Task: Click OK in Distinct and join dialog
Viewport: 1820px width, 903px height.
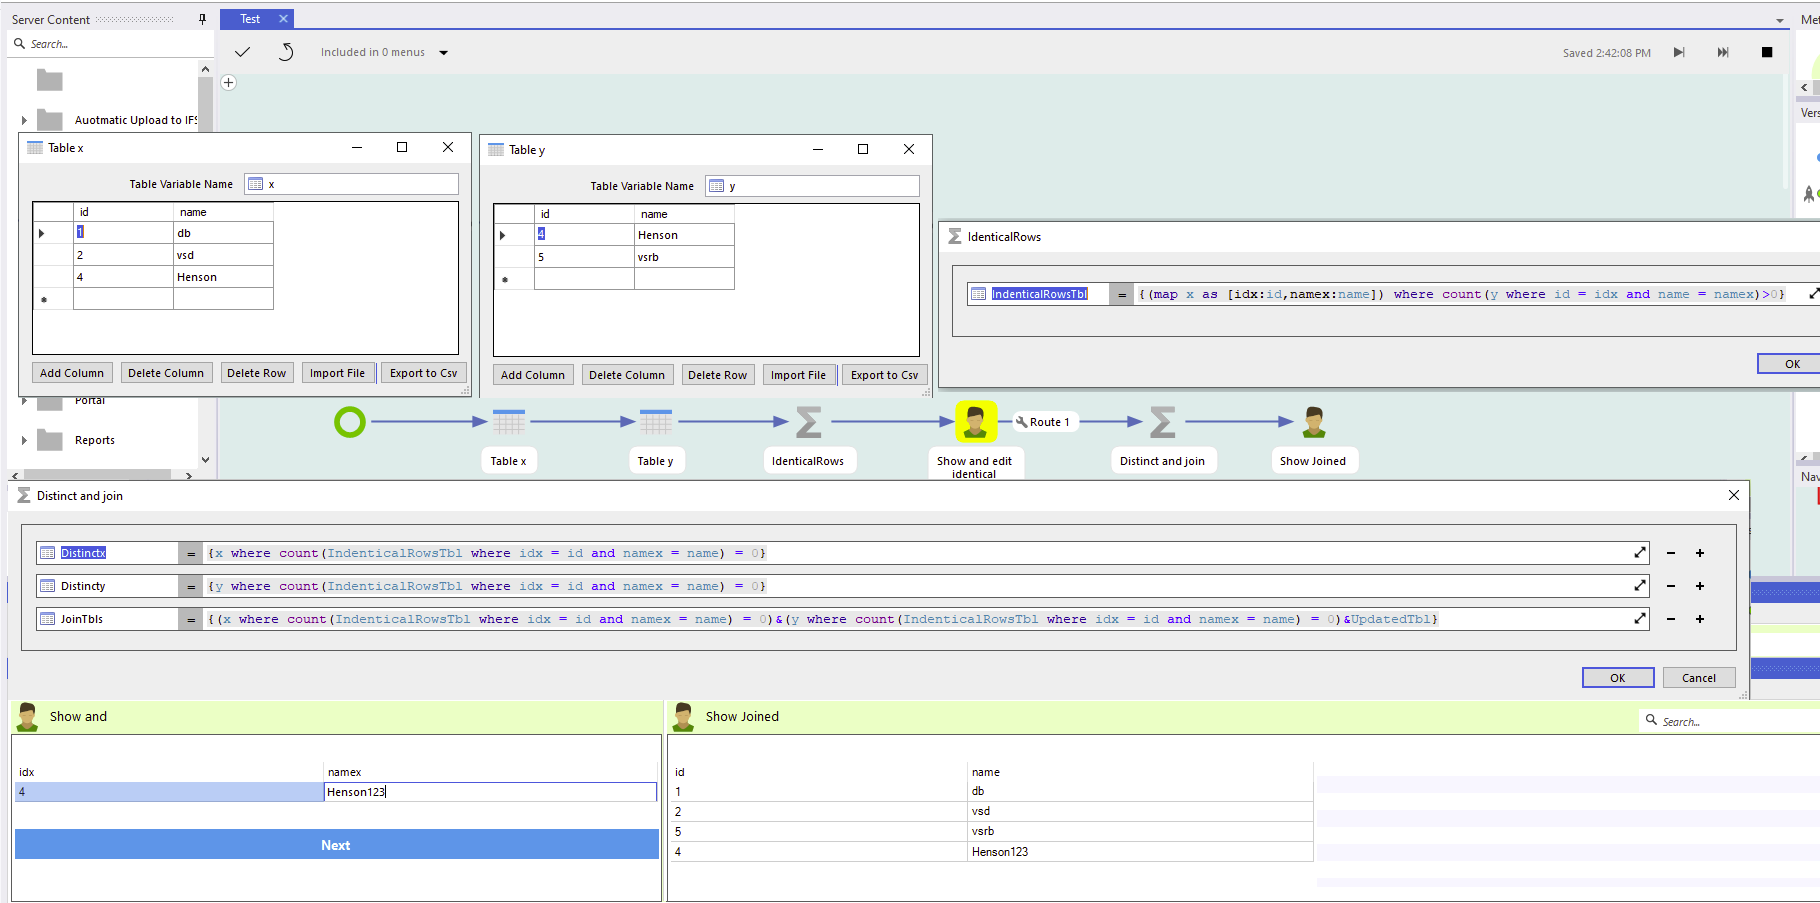Action: [x=1618, y=678]
